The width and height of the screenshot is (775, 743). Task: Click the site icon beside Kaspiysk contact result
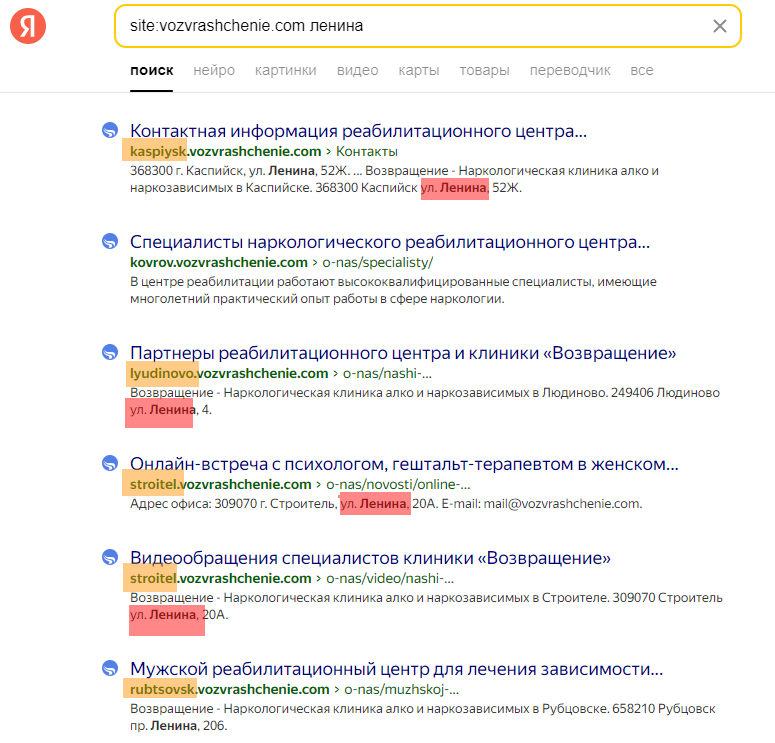coord(110,130)
